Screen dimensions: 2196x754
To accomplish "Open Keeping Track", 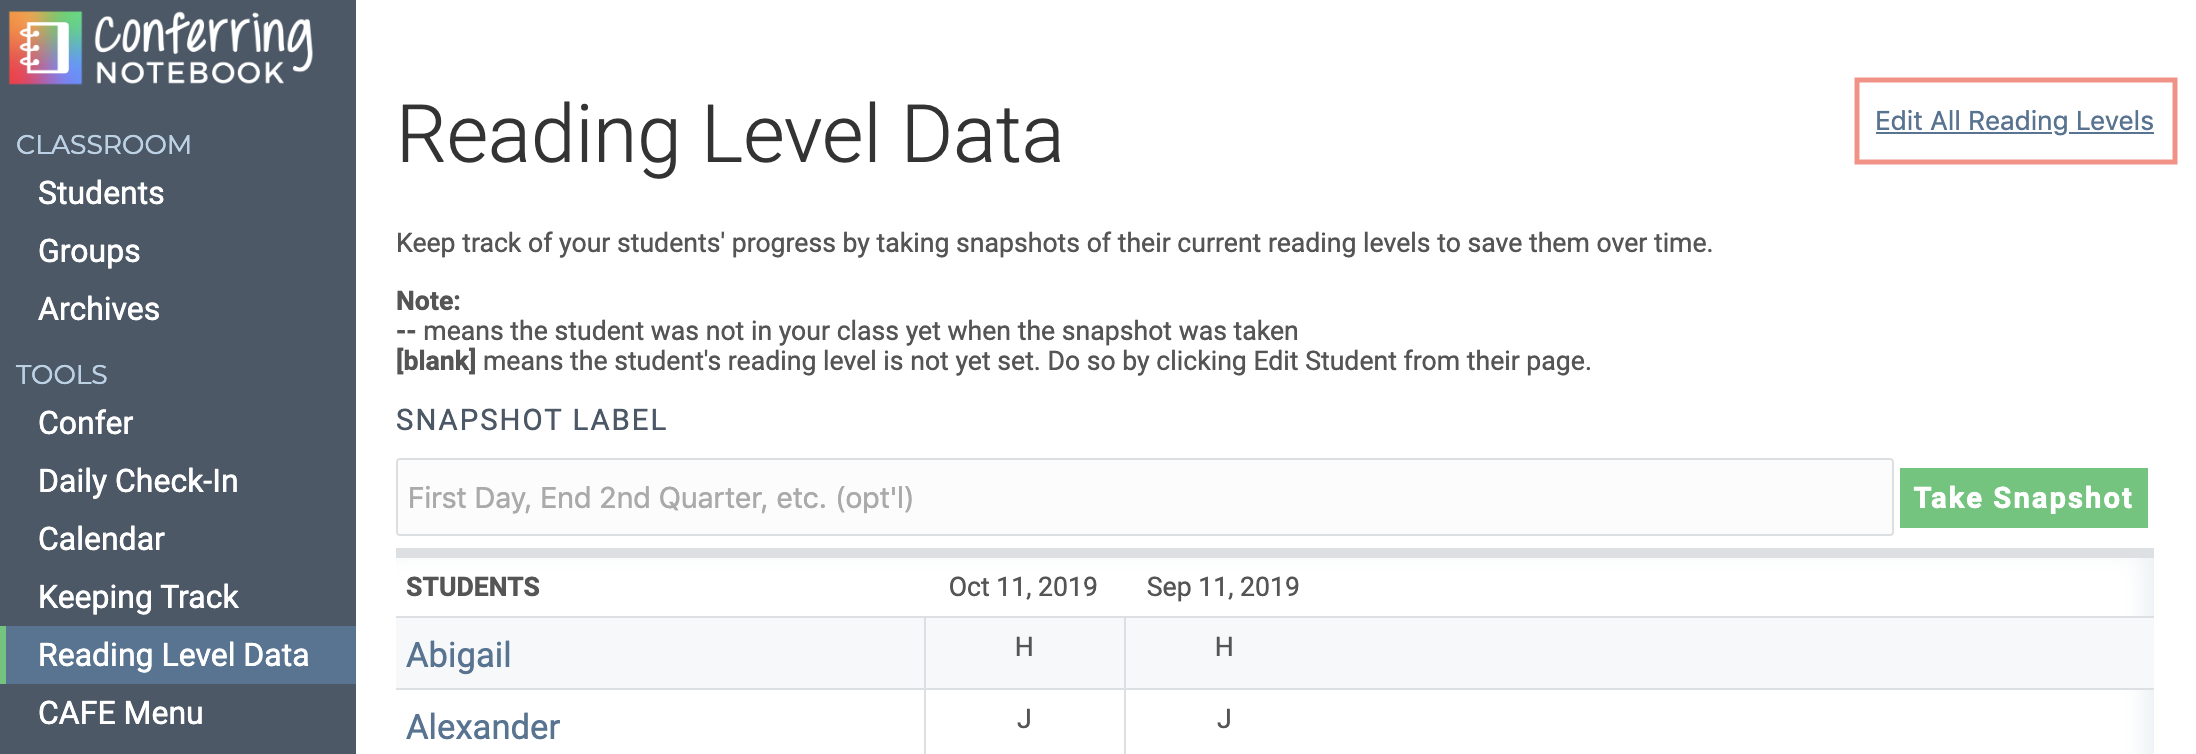I will pyautogui.click(x=137, y=597).
